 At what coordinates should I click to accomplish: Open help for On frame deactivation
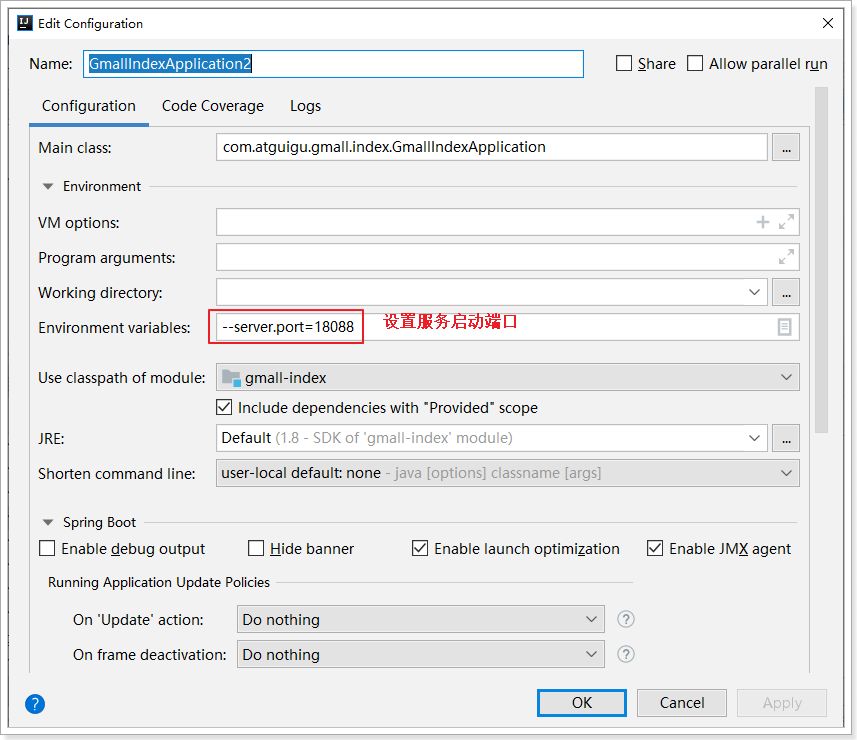[625, 654]
